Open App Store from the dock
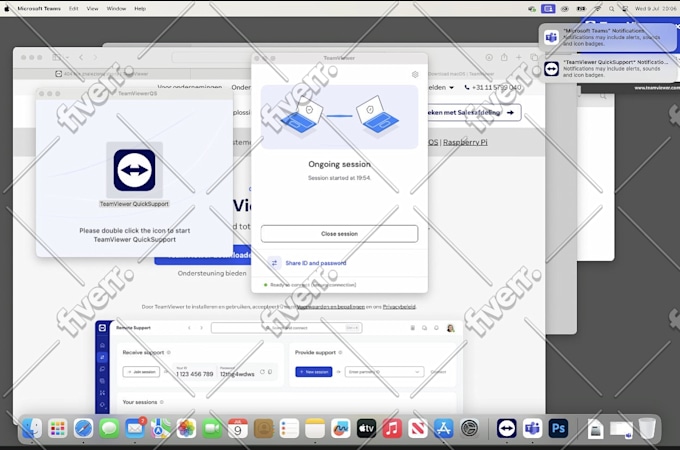 pos(443,429)
